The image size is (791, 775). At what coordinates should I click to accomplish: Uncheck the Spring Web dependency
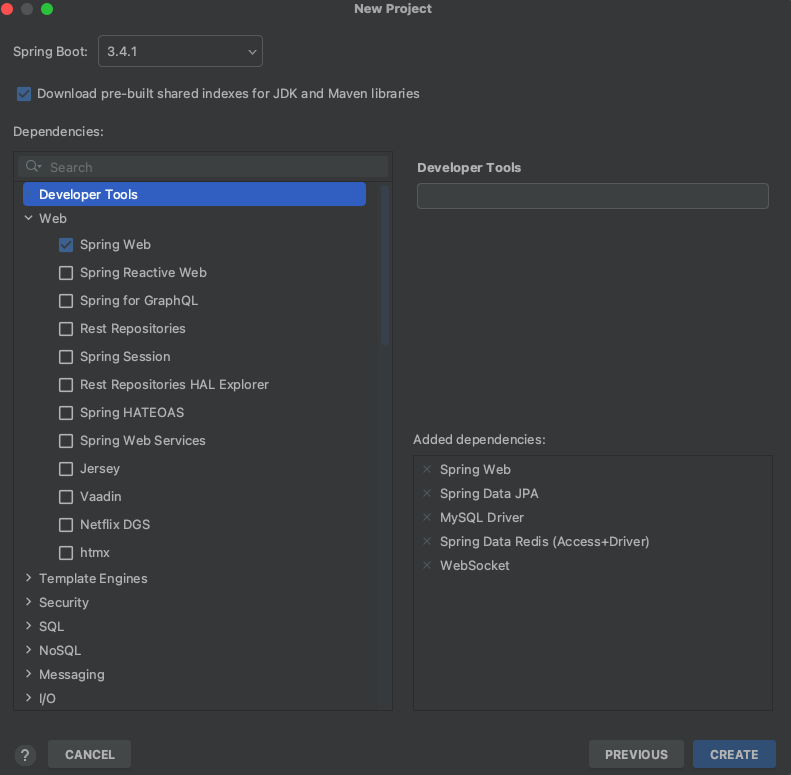pyautogui.click(x=66, y=245)
